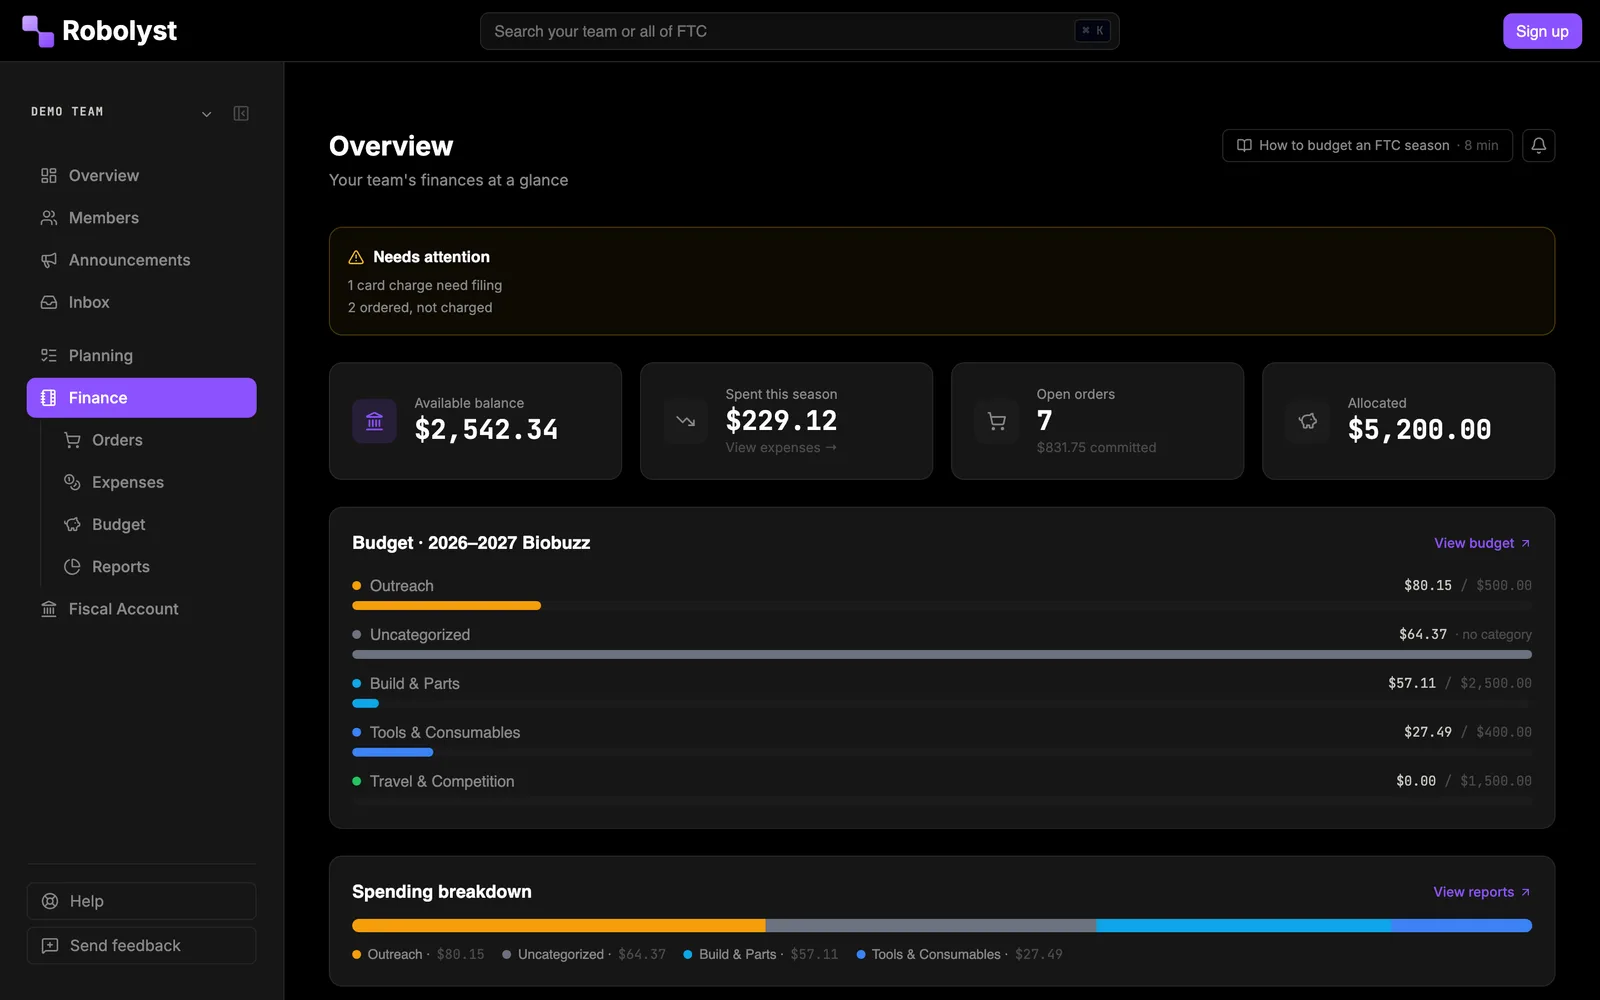1600x1000 pixels.
Task: Click the Announcements megaphone icon
Action: pos(48,260)
